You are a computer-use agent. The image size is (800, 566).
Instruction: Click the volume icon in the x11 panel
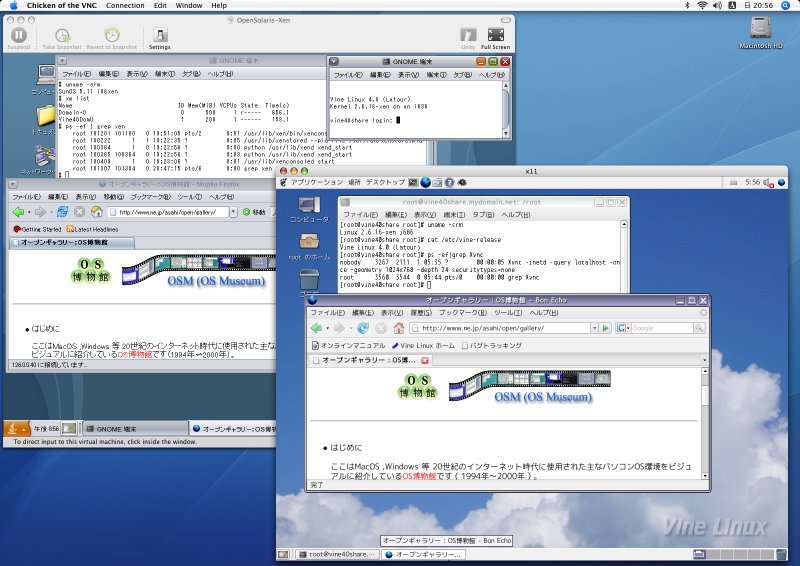[767, 182]
